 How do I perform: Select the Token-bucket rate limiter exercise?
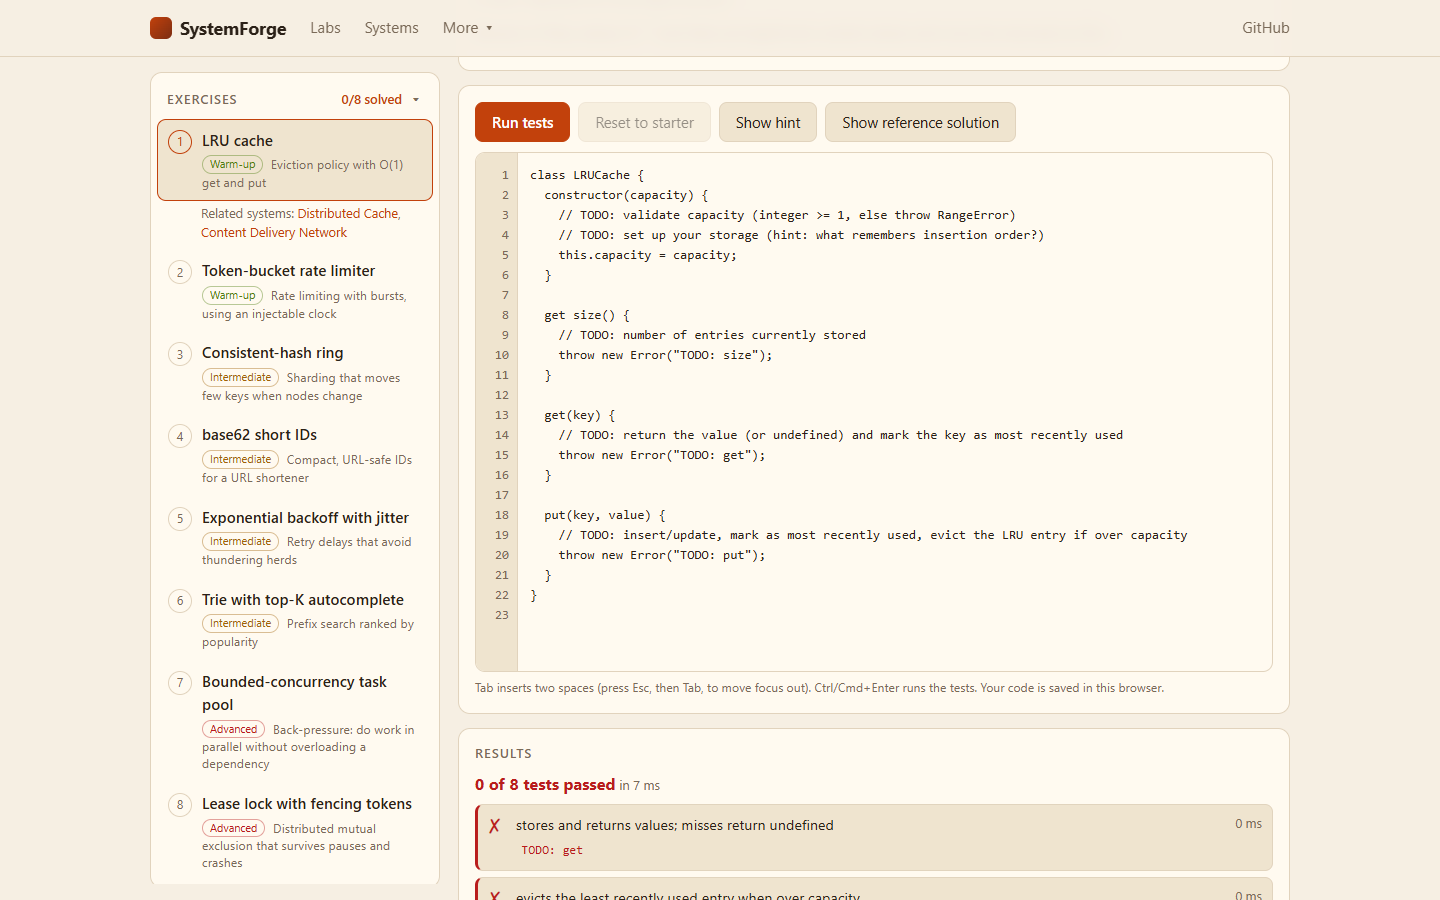295,291
